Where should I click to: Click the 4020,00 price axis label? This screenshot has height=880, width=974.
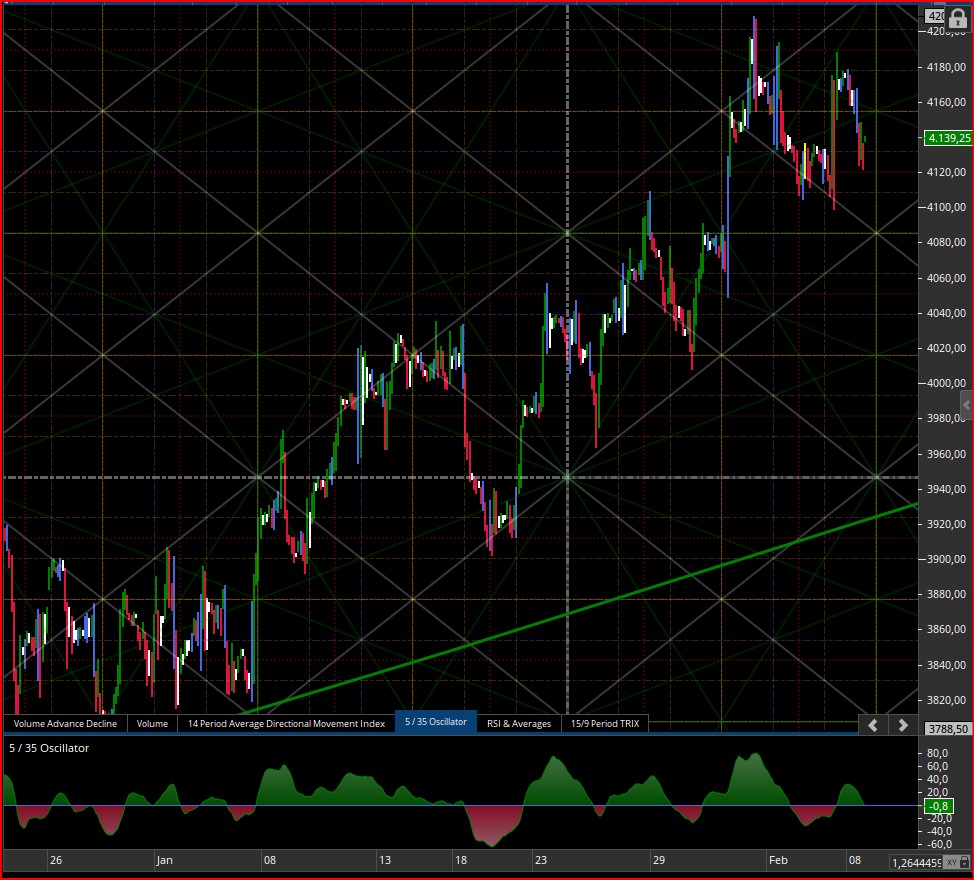click(x=946, y=348)
